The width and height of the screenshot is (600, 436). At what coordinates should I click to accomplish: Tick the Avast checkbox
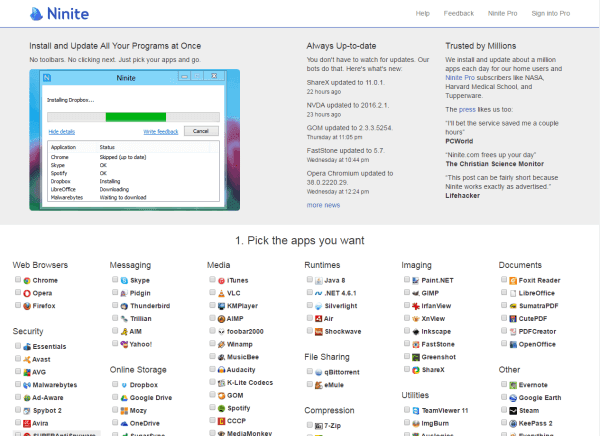[x=18, y=359]
